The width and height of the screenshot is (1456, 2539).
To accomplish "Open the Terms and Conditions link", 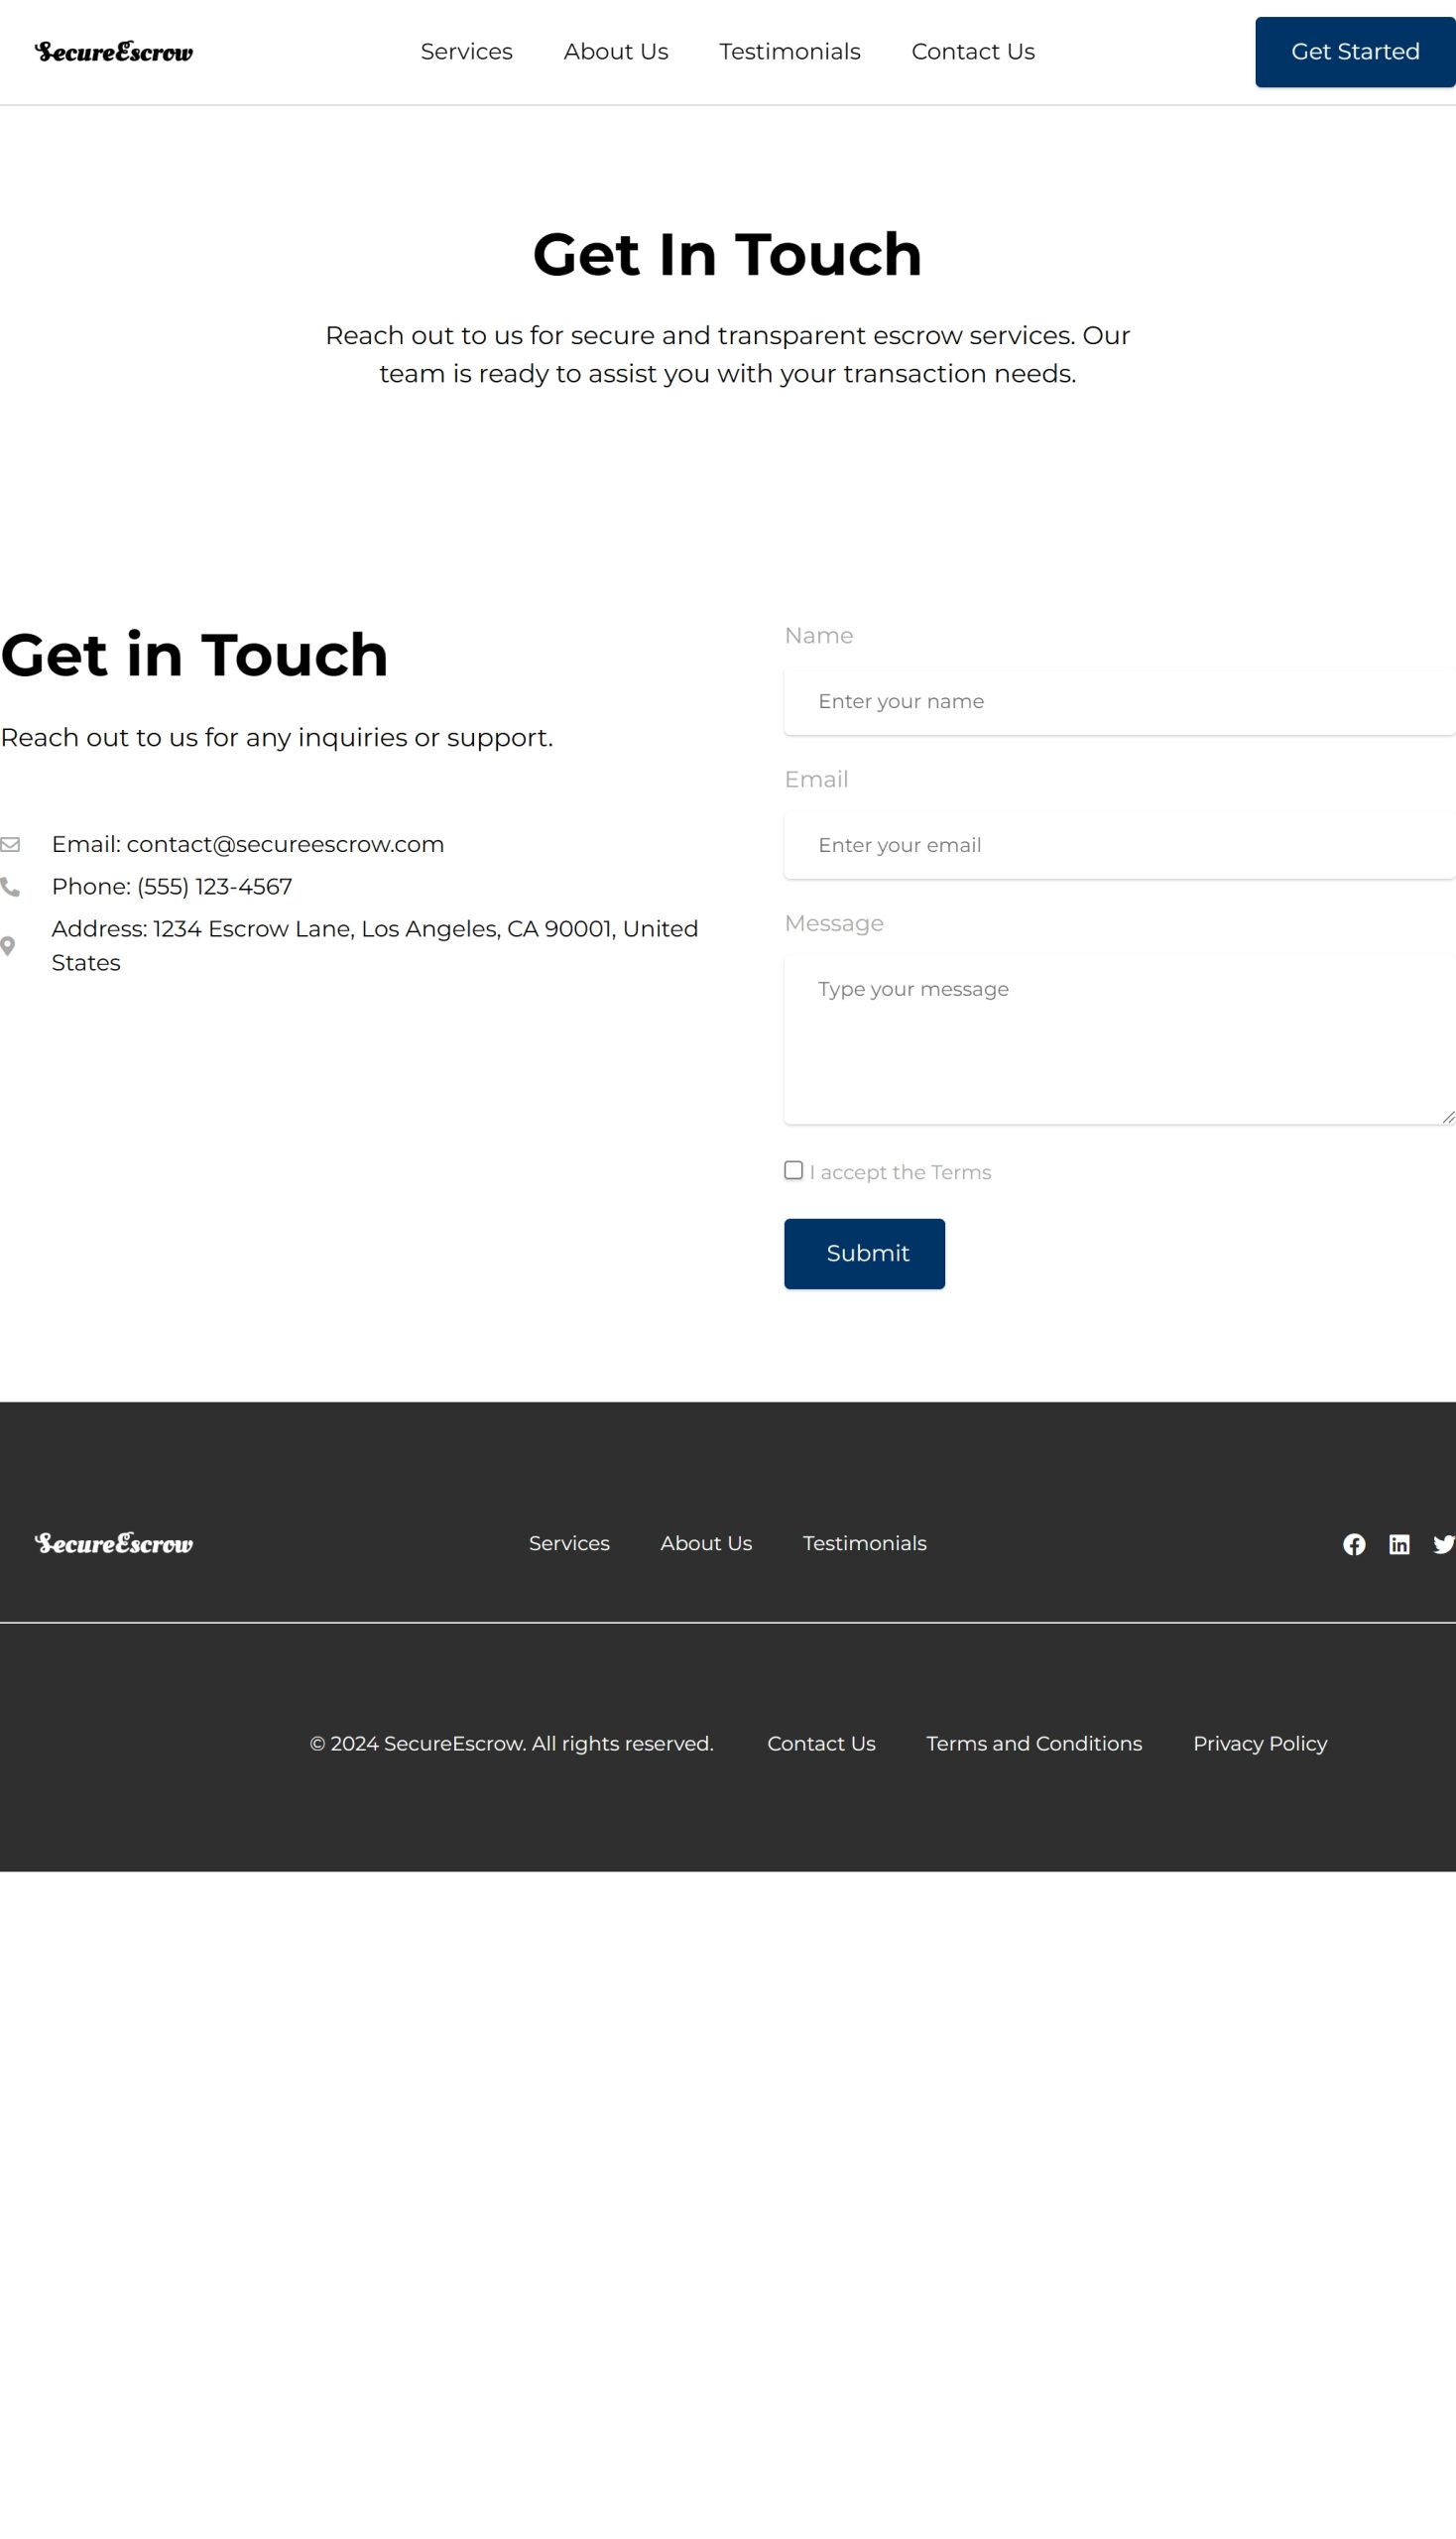I will coord(1034,1743).
